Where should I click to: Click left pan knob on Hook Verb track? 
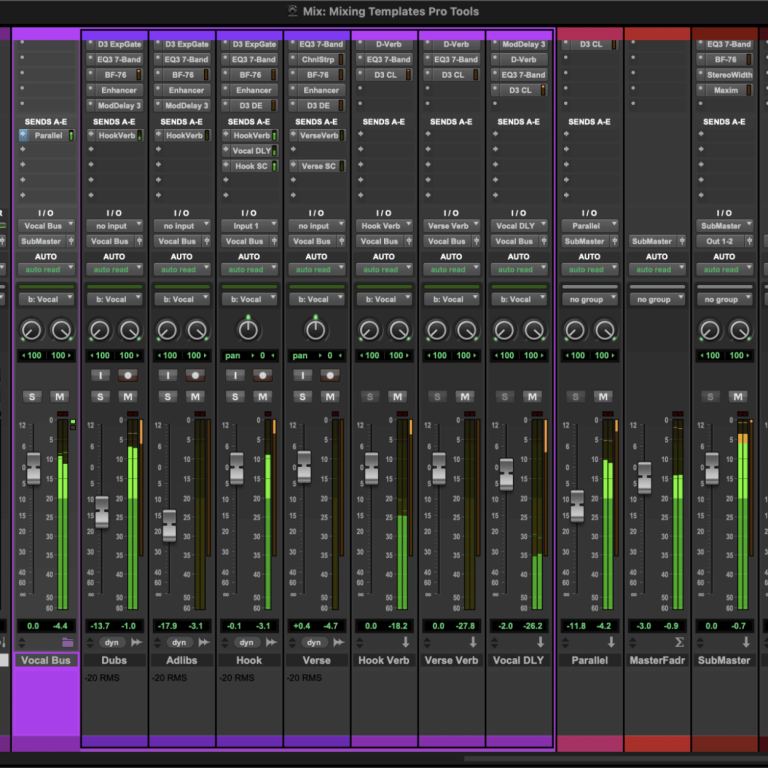[x=369, y=331]
